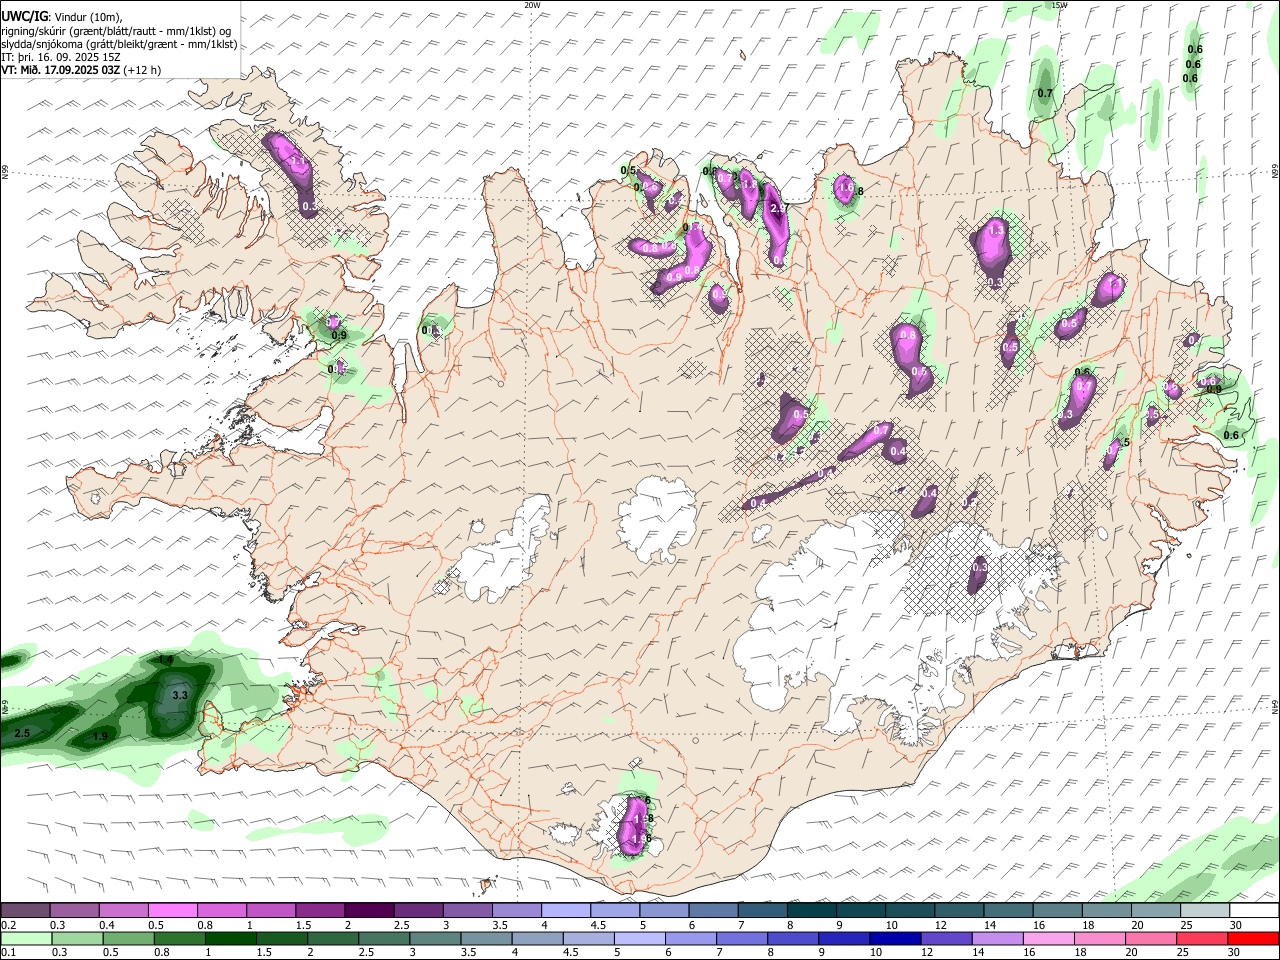Image resolution: width=1280 pixels, height=960 pixels.
Task: Click the VT: Mið. 17.09.2025 03Z line
Action: pos(81,70)
